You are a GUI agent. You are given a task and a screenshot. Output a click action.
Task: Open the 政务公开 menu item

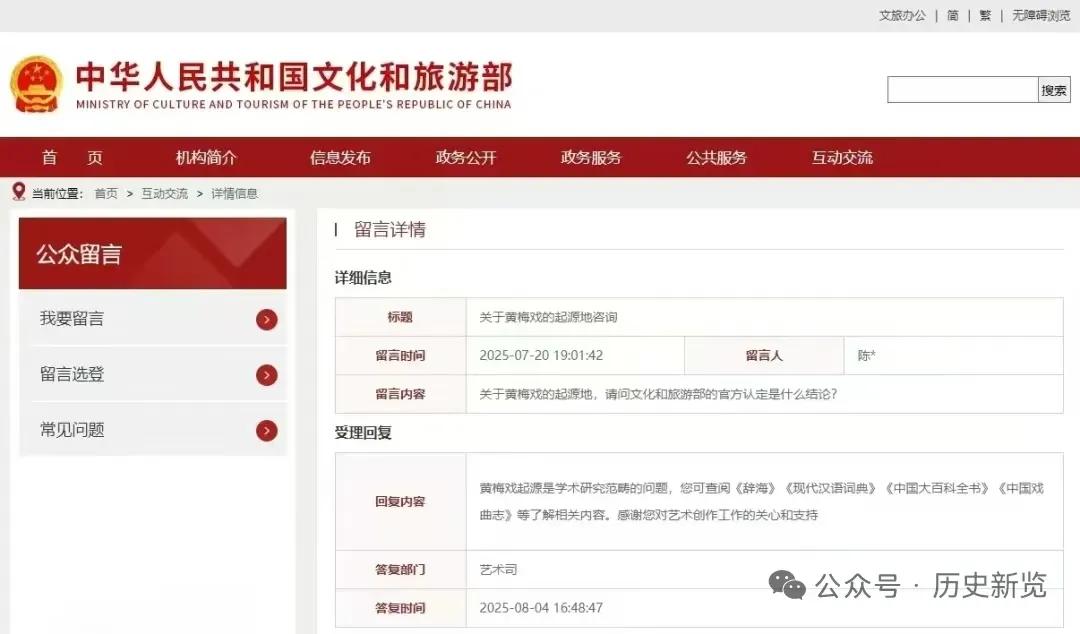(466, 158)
